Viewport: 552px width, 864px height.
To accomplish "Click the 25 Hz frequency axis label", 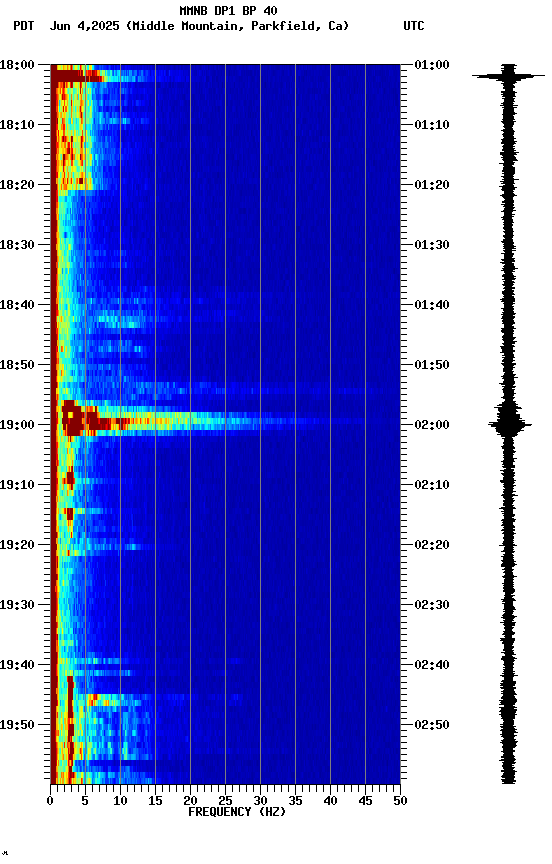I will click(225, 801).
